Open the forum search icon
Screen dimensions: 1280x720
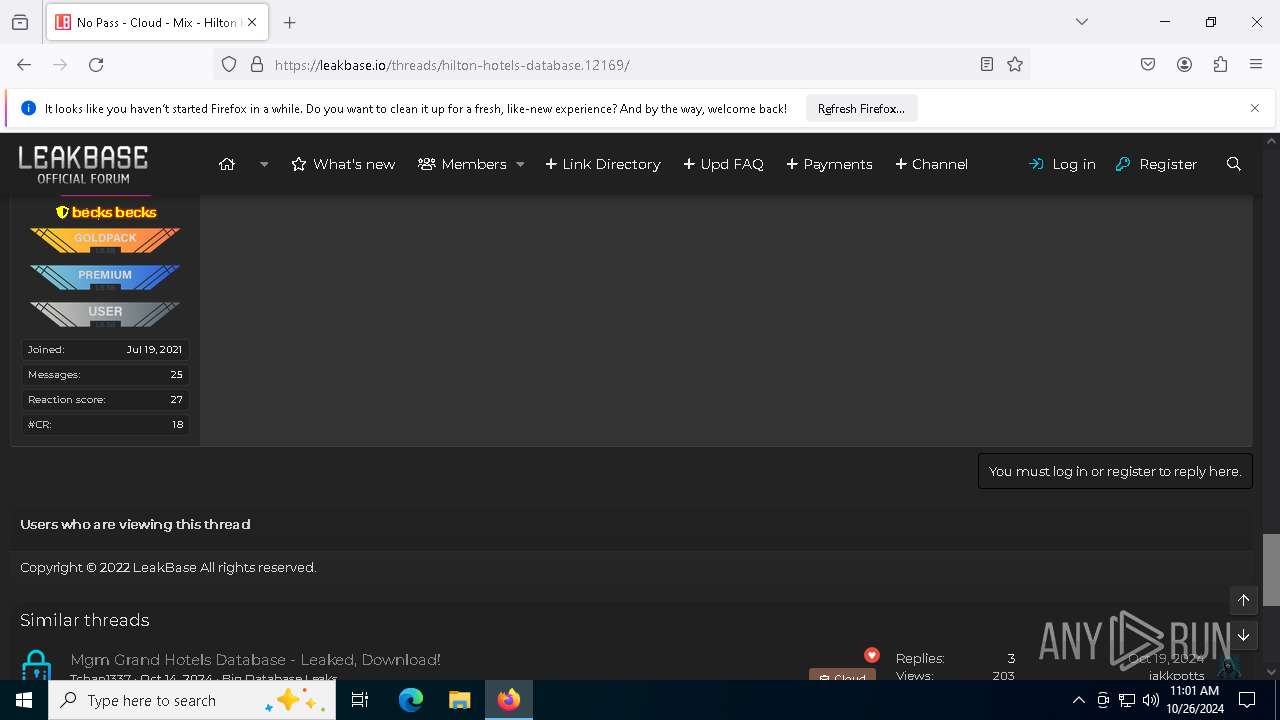[1234, 164]
